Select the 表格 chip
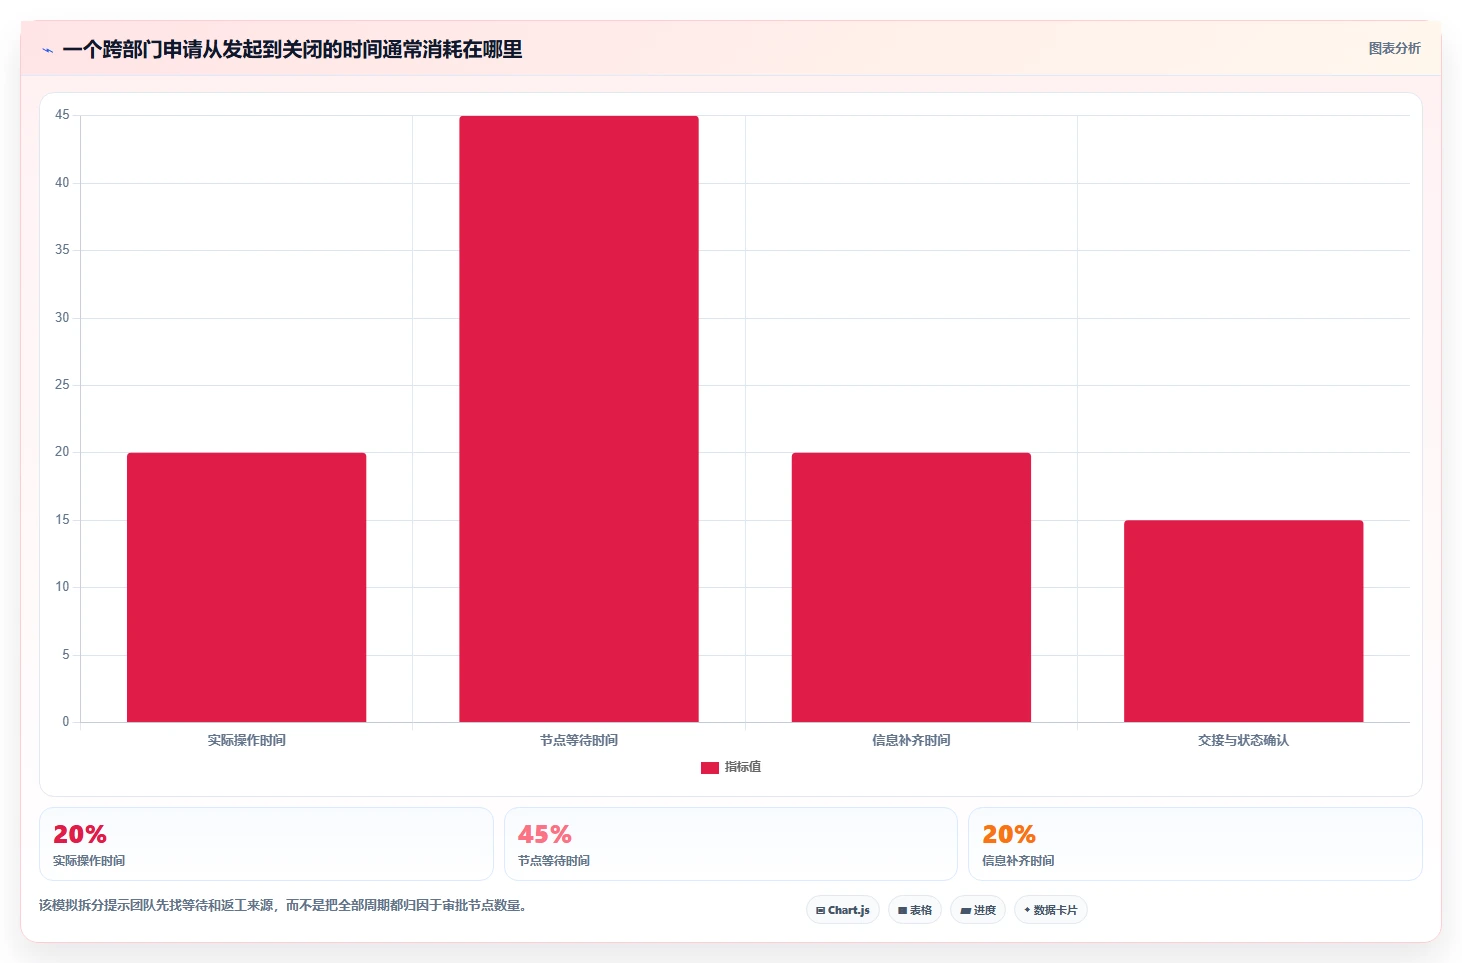 [x=915, y=910]
